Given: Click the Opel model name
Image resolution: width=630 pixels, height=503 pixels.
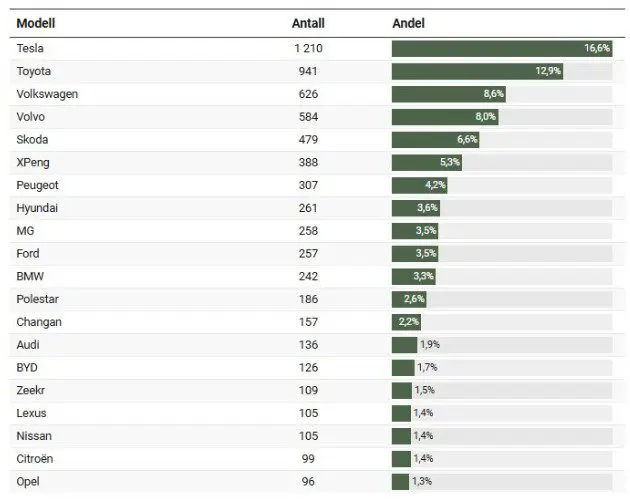Looking at the screenshot, I should 29,481.
